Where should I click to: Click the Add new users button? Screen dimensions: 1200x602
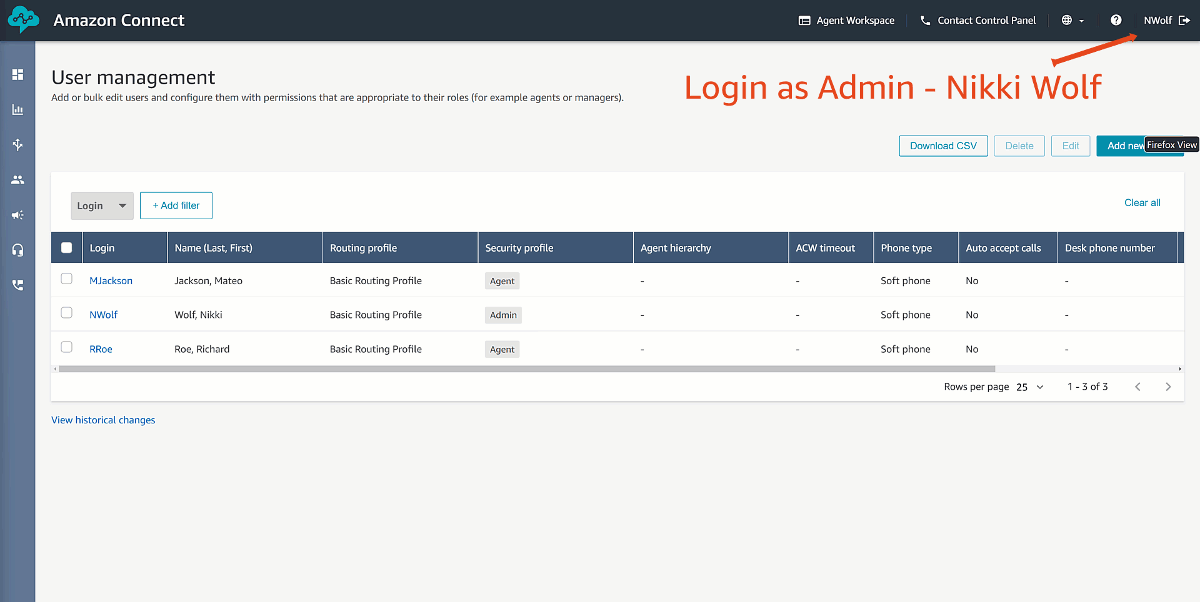pos(1140,146)
